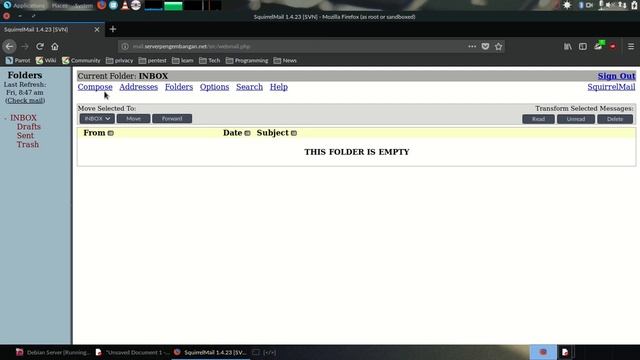This screenshot has height=360, width=640.
Task: Click the red extension icon in toolbar
Action: pos(613,47)
